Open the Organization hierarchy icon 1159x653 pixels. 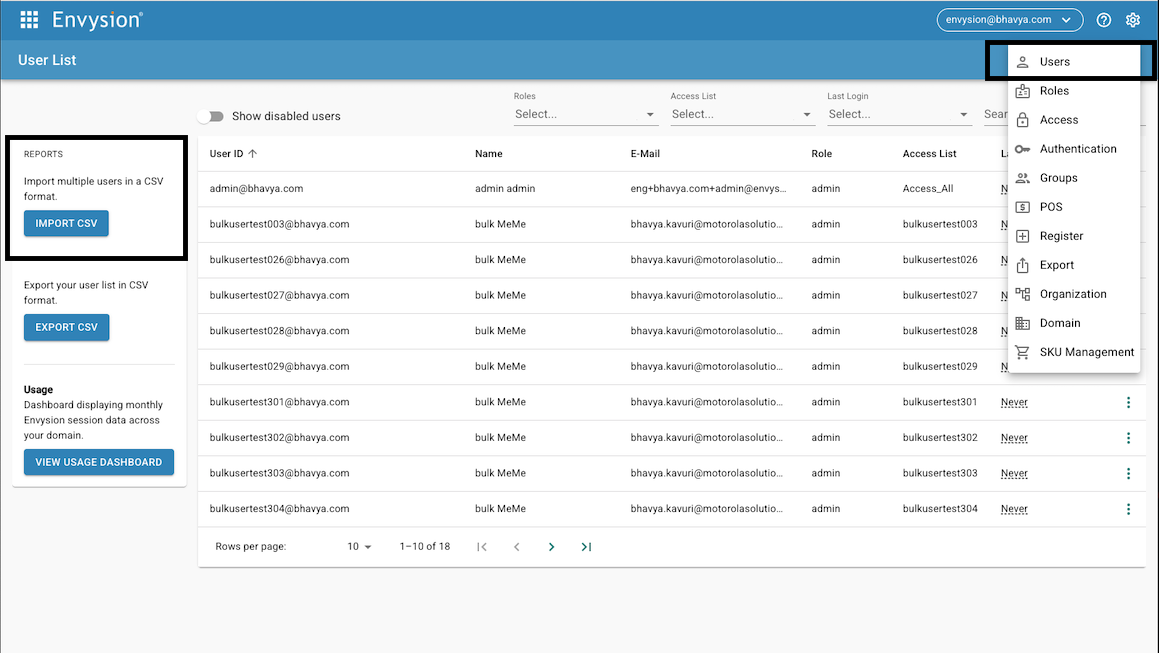point(1022,293)
